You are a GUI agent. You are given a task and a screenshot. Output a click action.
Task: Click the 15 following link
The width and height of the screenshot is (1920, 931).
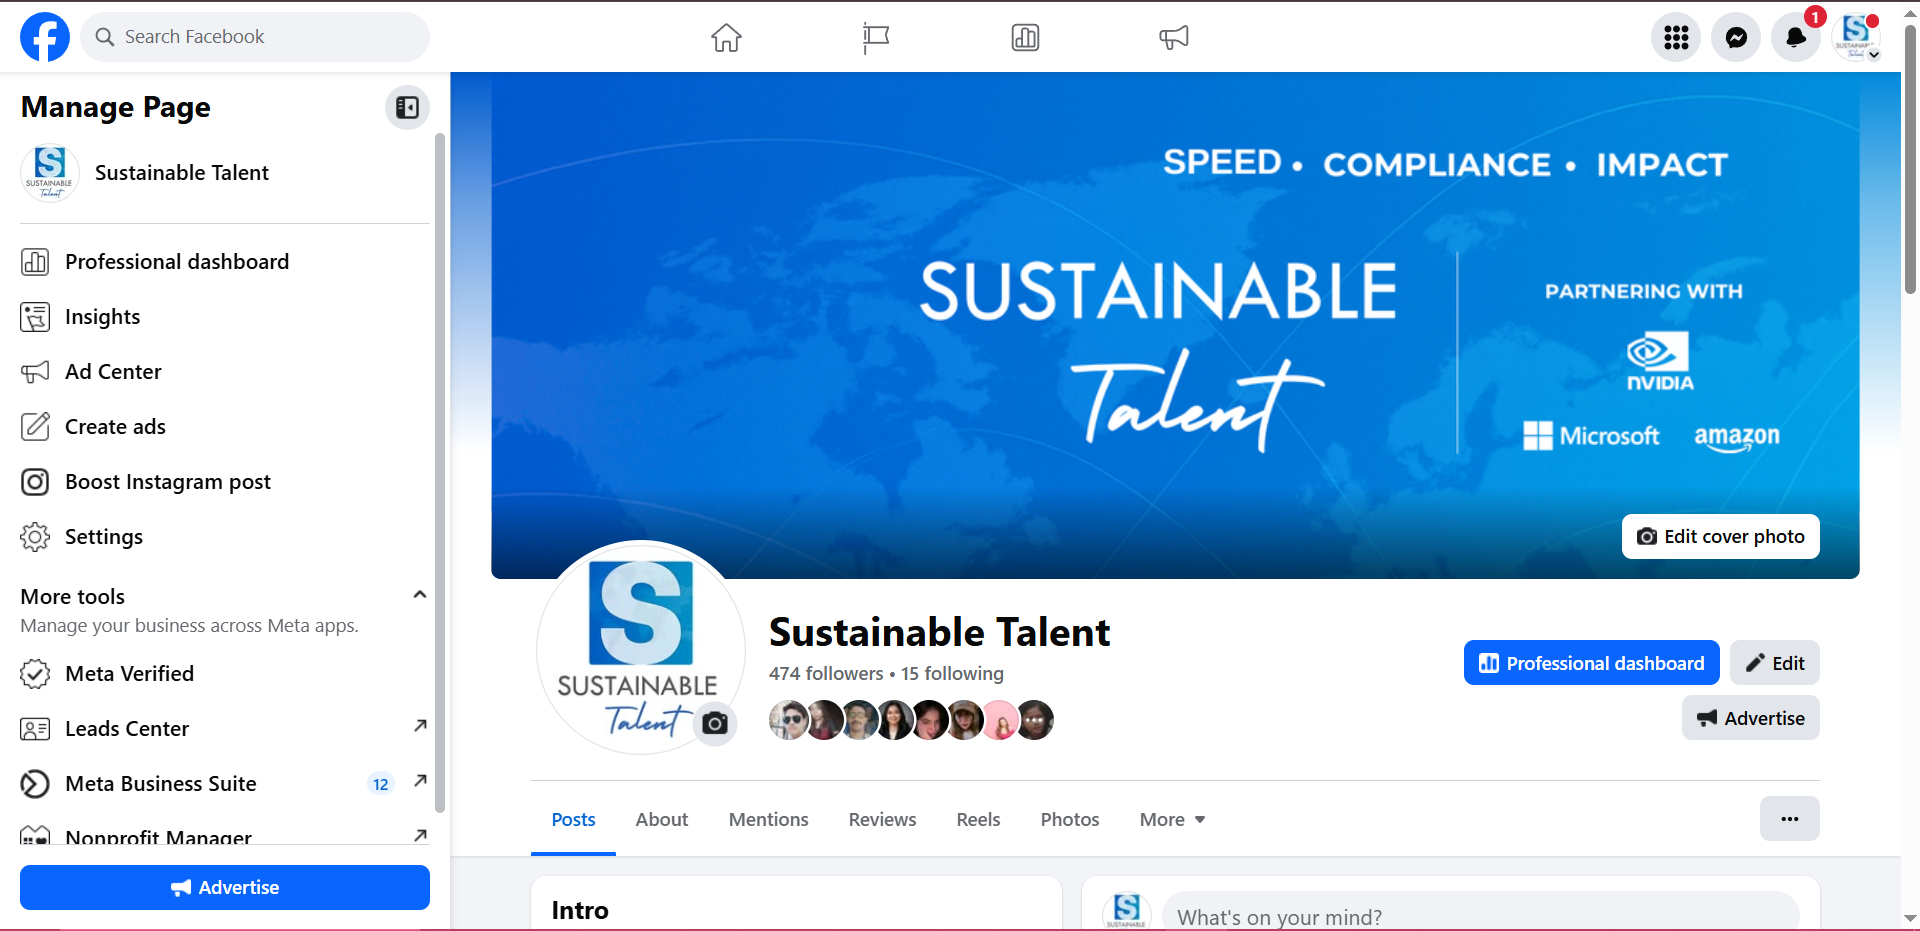click(952, 674)
